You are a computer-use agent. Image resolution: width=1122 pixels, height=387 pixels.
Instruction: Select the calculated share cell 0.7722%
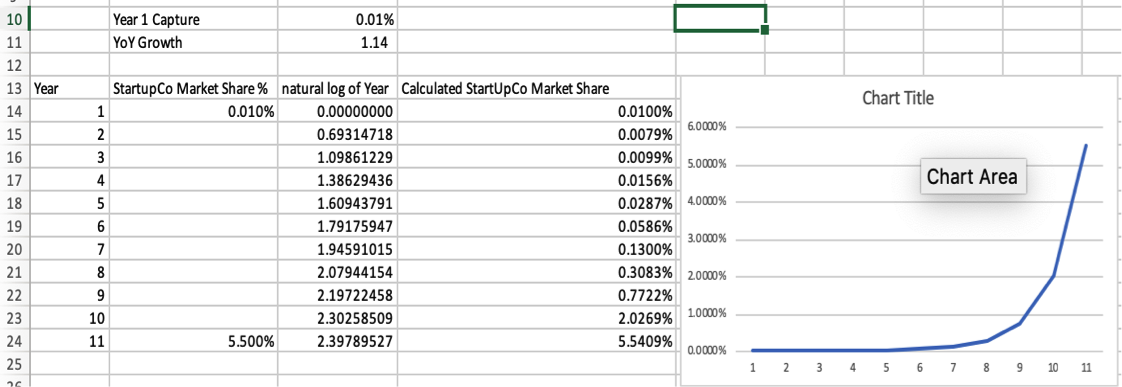coord(536,296)
